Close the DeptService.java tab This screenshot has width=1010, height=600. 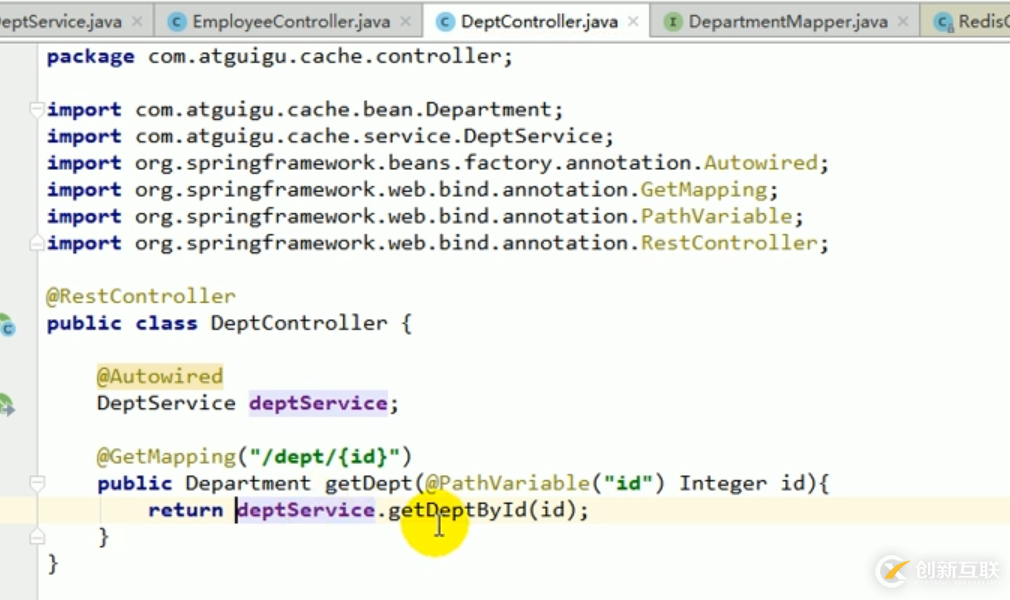click(x=137, y=21)
